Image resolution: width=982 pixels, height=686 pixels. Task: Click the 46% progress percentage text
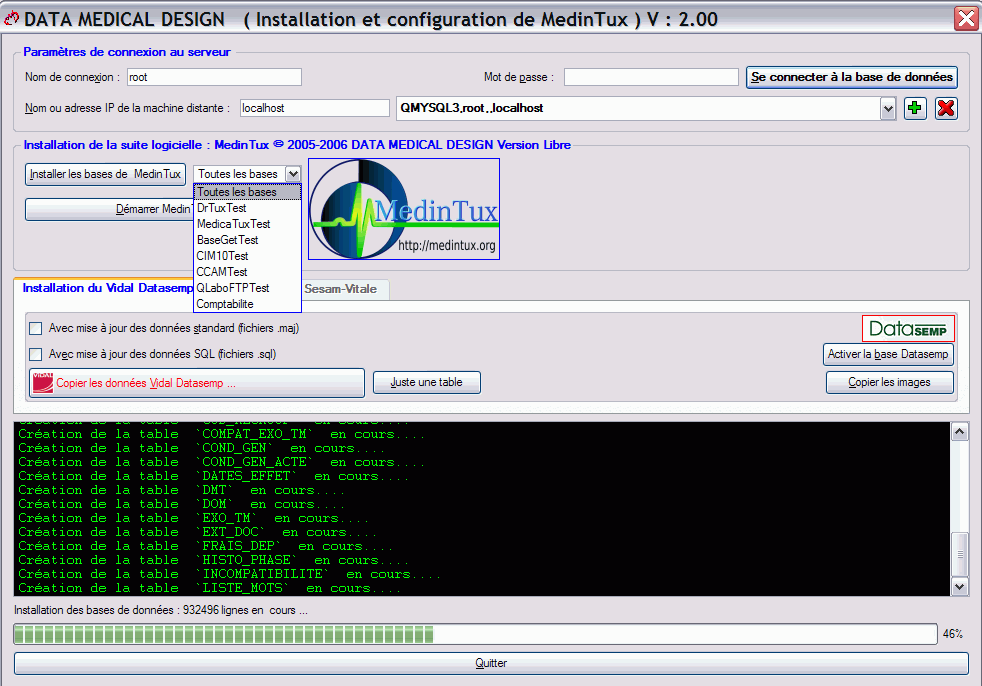point(953,634)
